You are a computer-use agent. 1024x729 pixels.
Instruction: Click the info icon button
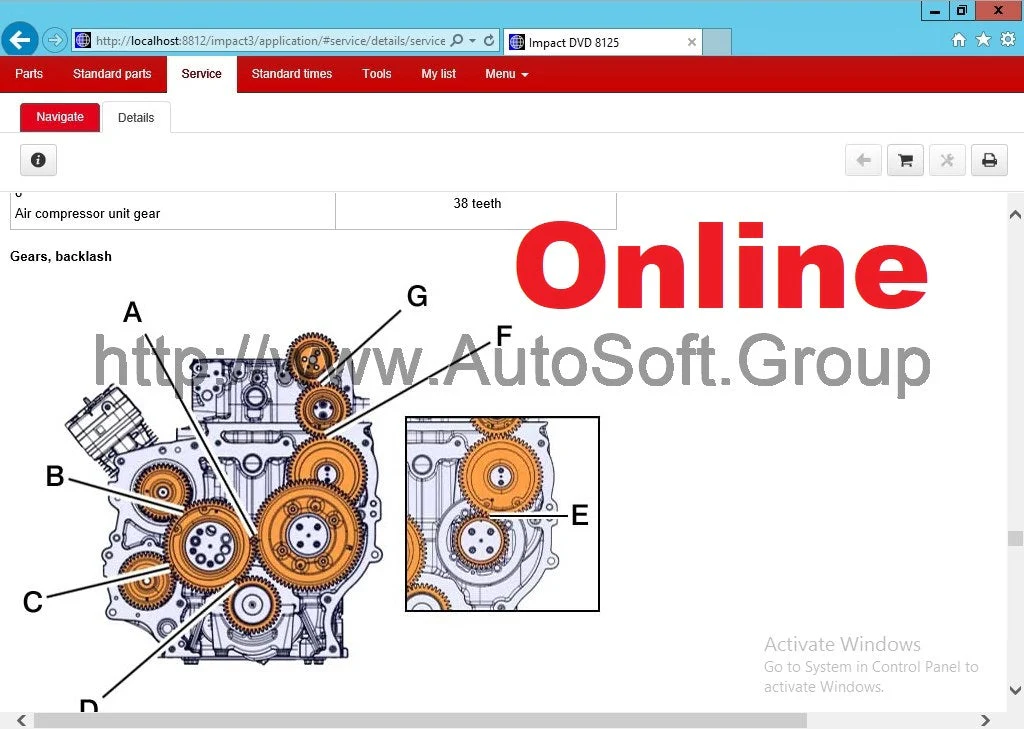point(38,160)
